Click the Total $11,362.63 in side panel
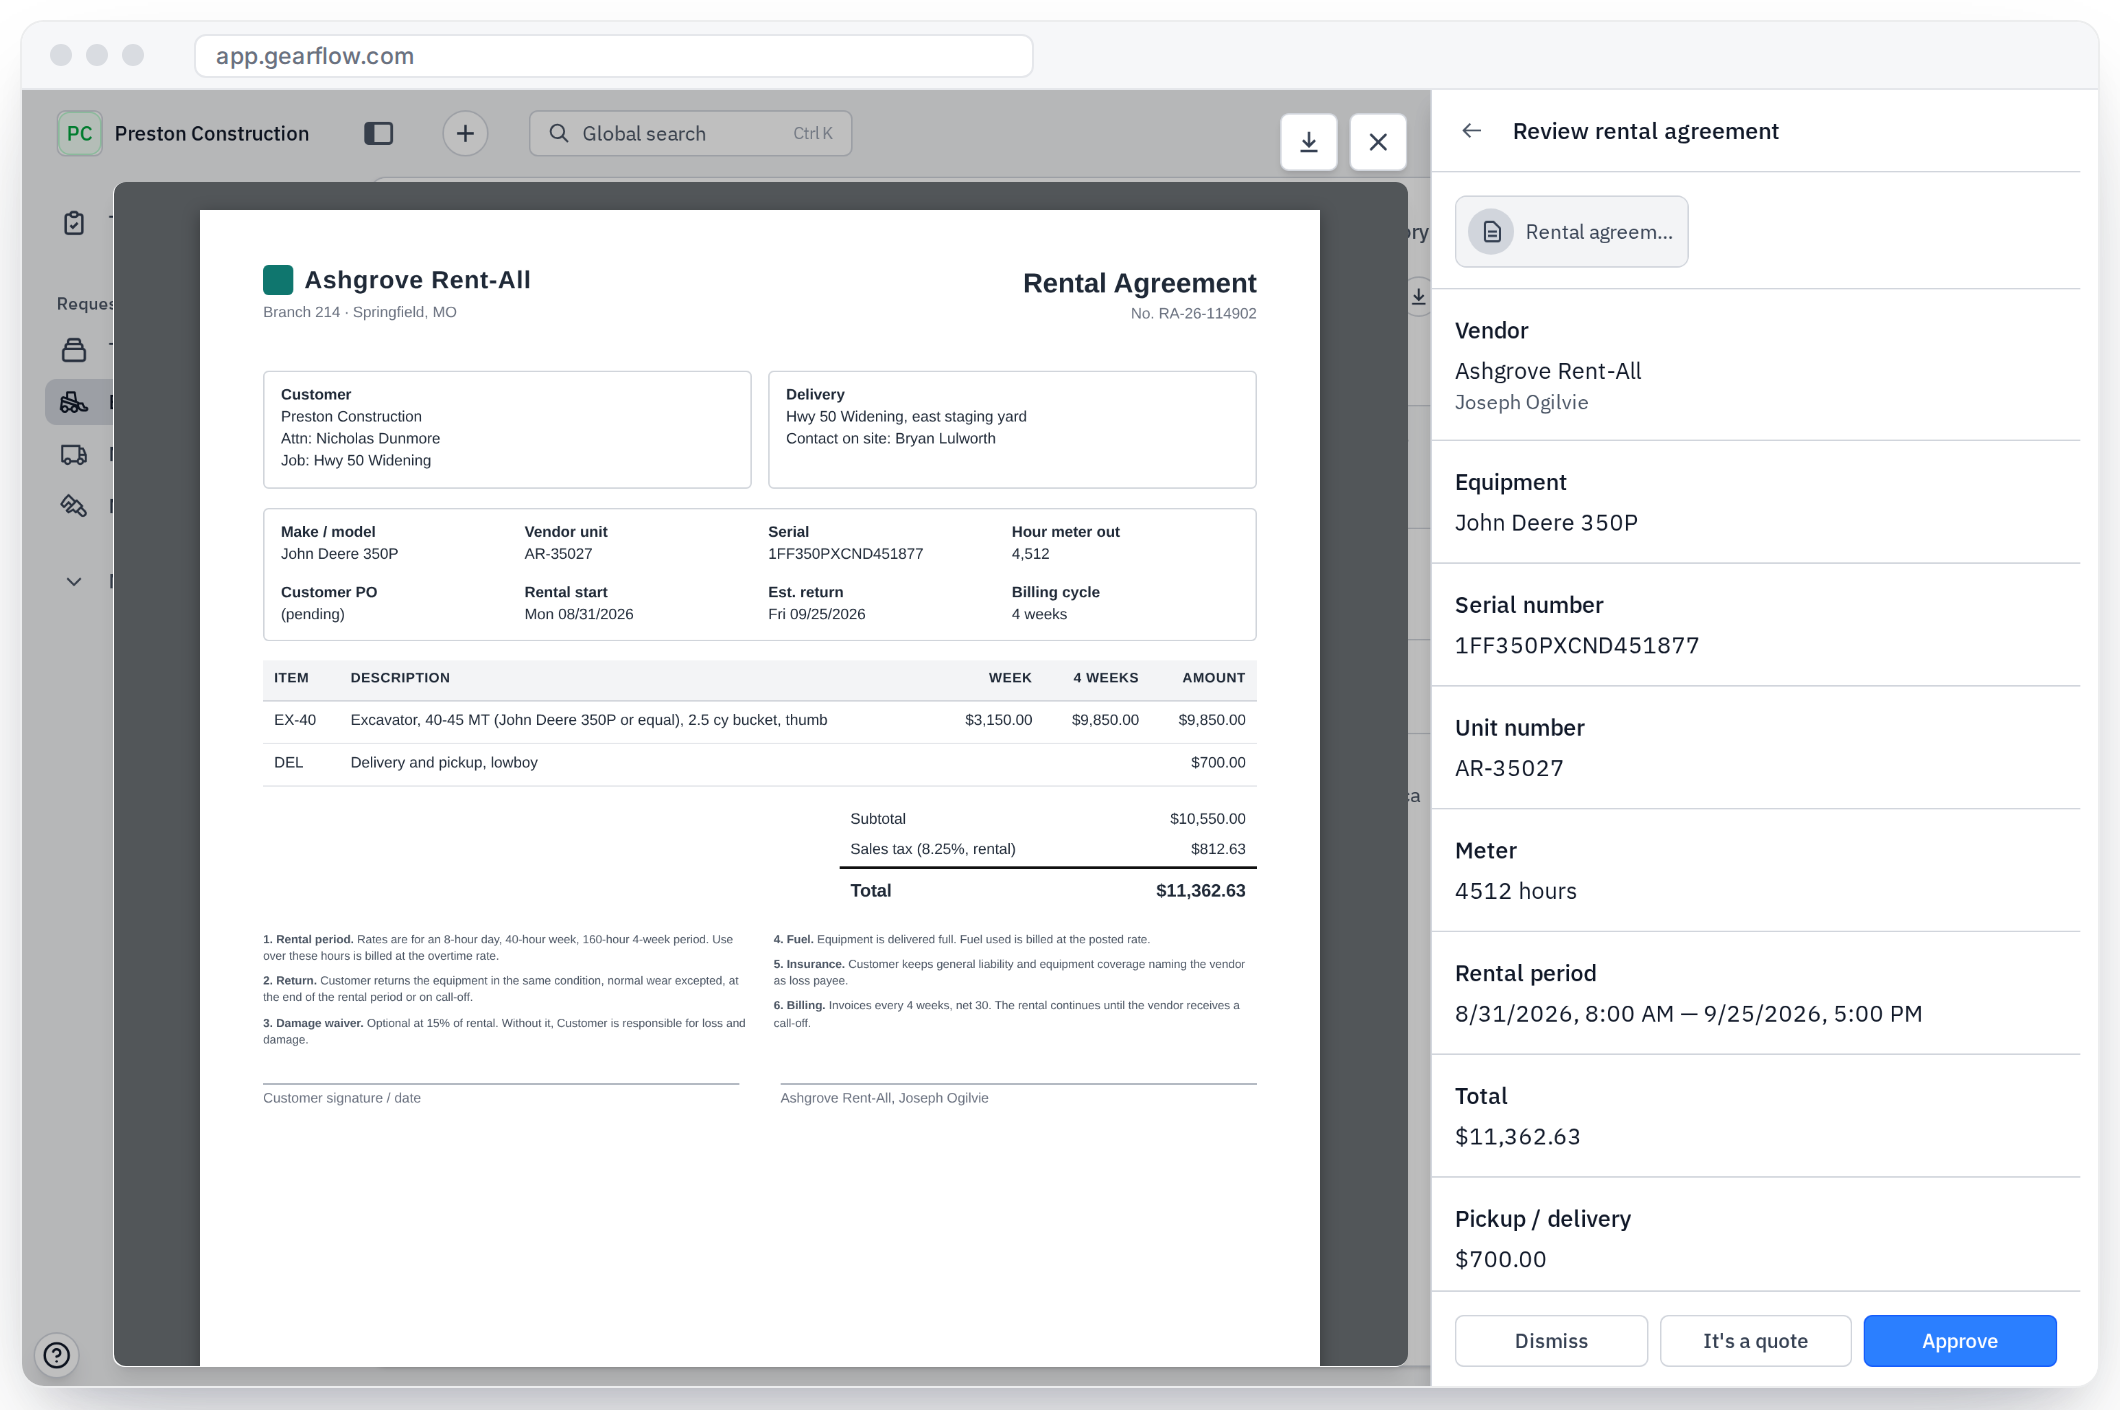This screenshot has height=1410, width=2120. point(1518,1137)
